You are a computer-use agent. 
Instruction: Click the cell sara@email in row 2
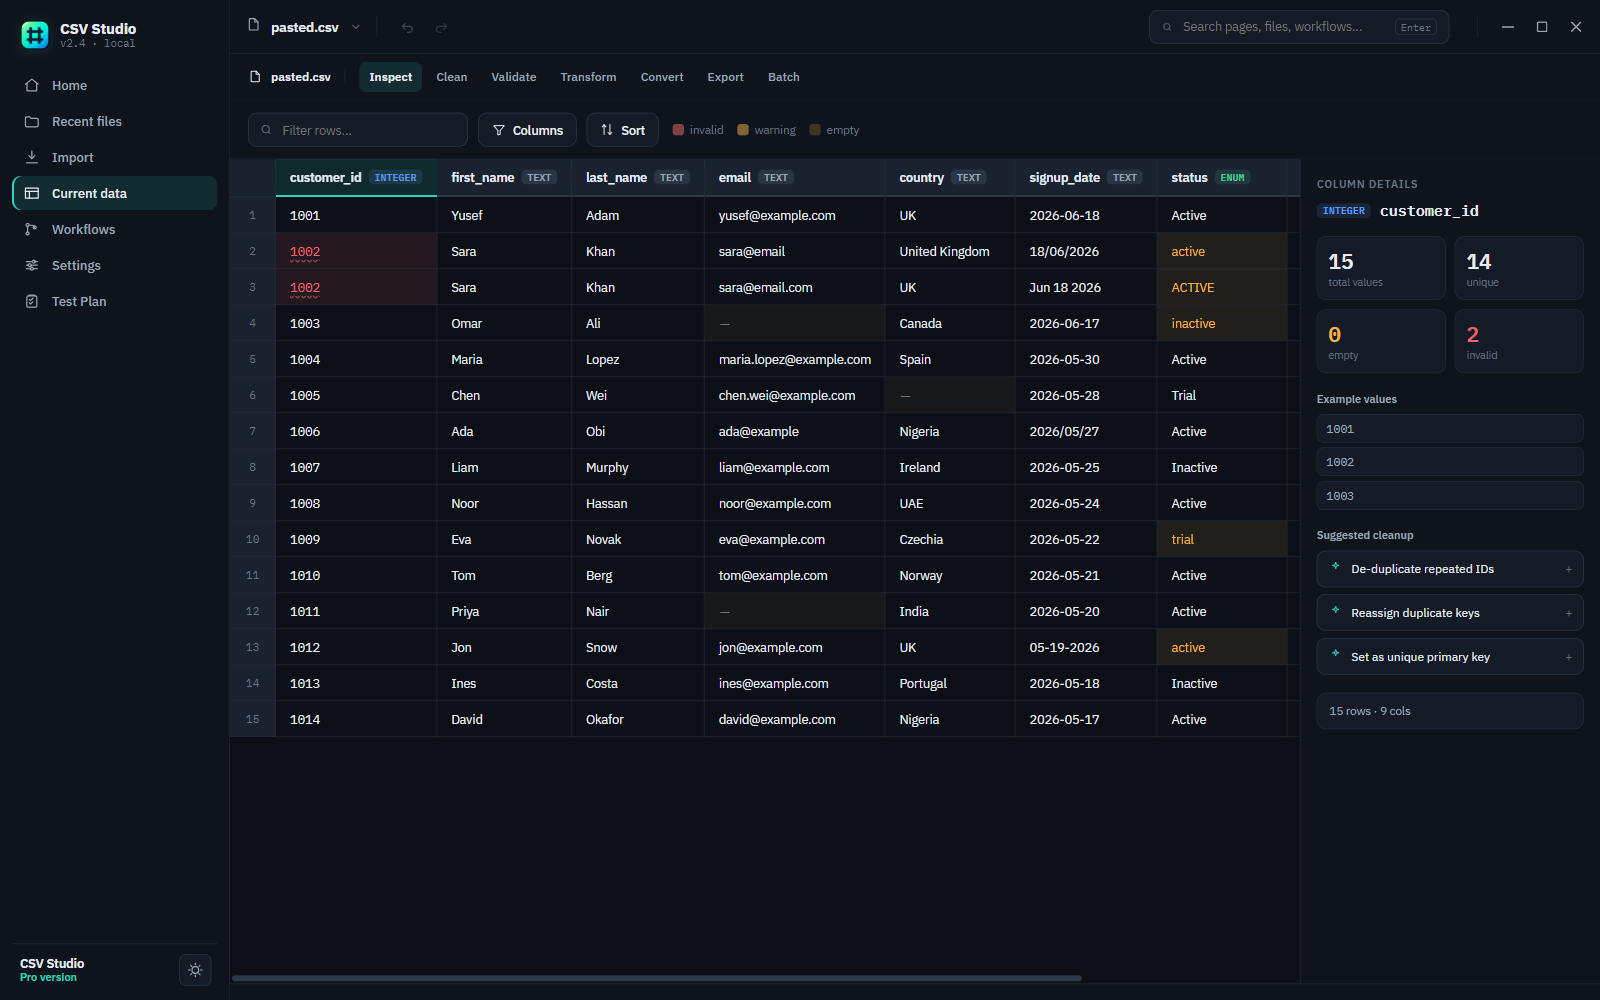[794, 251]
